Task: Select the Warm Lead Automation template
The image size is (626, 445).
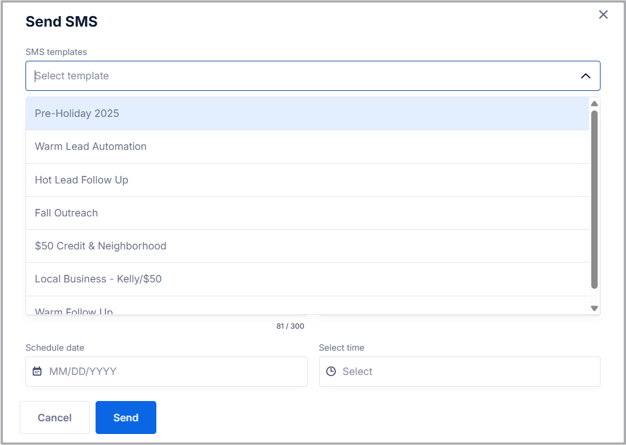Action: (x=91, y=147)
